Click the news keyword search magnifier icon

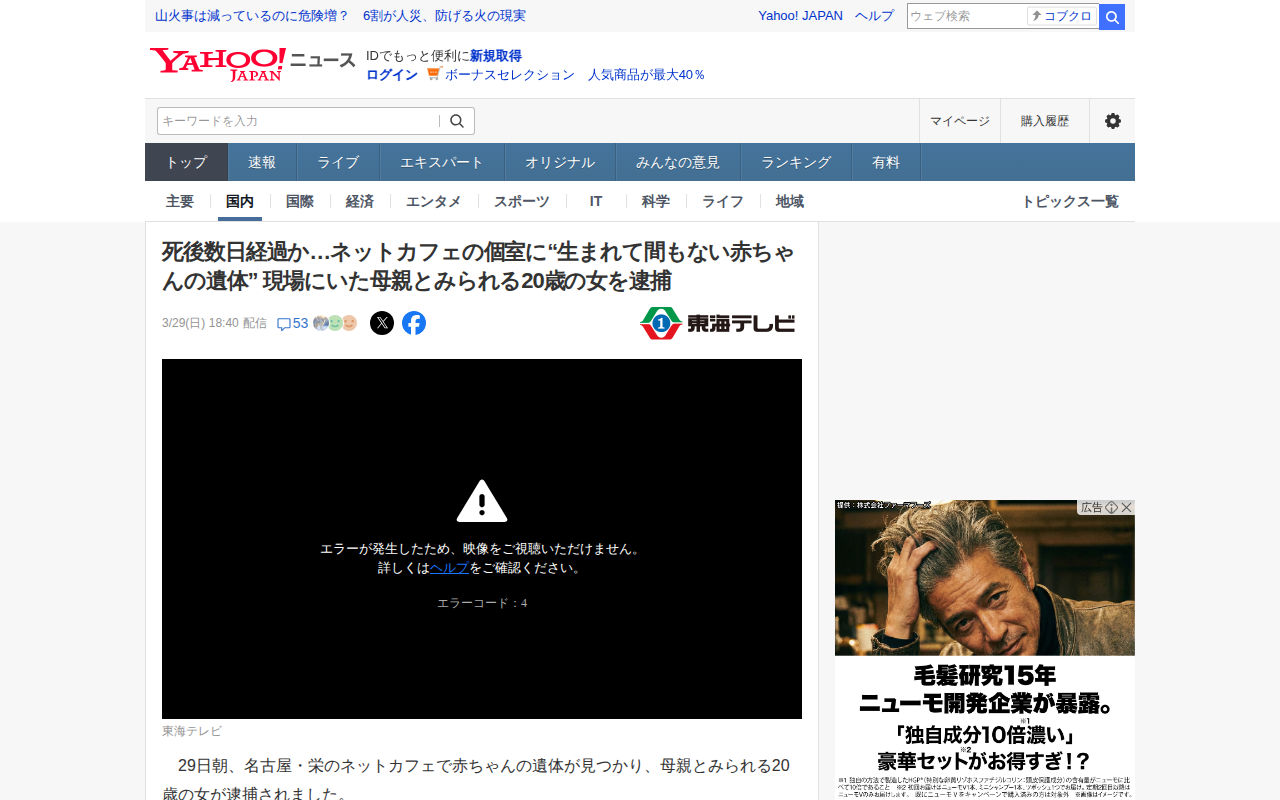[x=457, y=121]
